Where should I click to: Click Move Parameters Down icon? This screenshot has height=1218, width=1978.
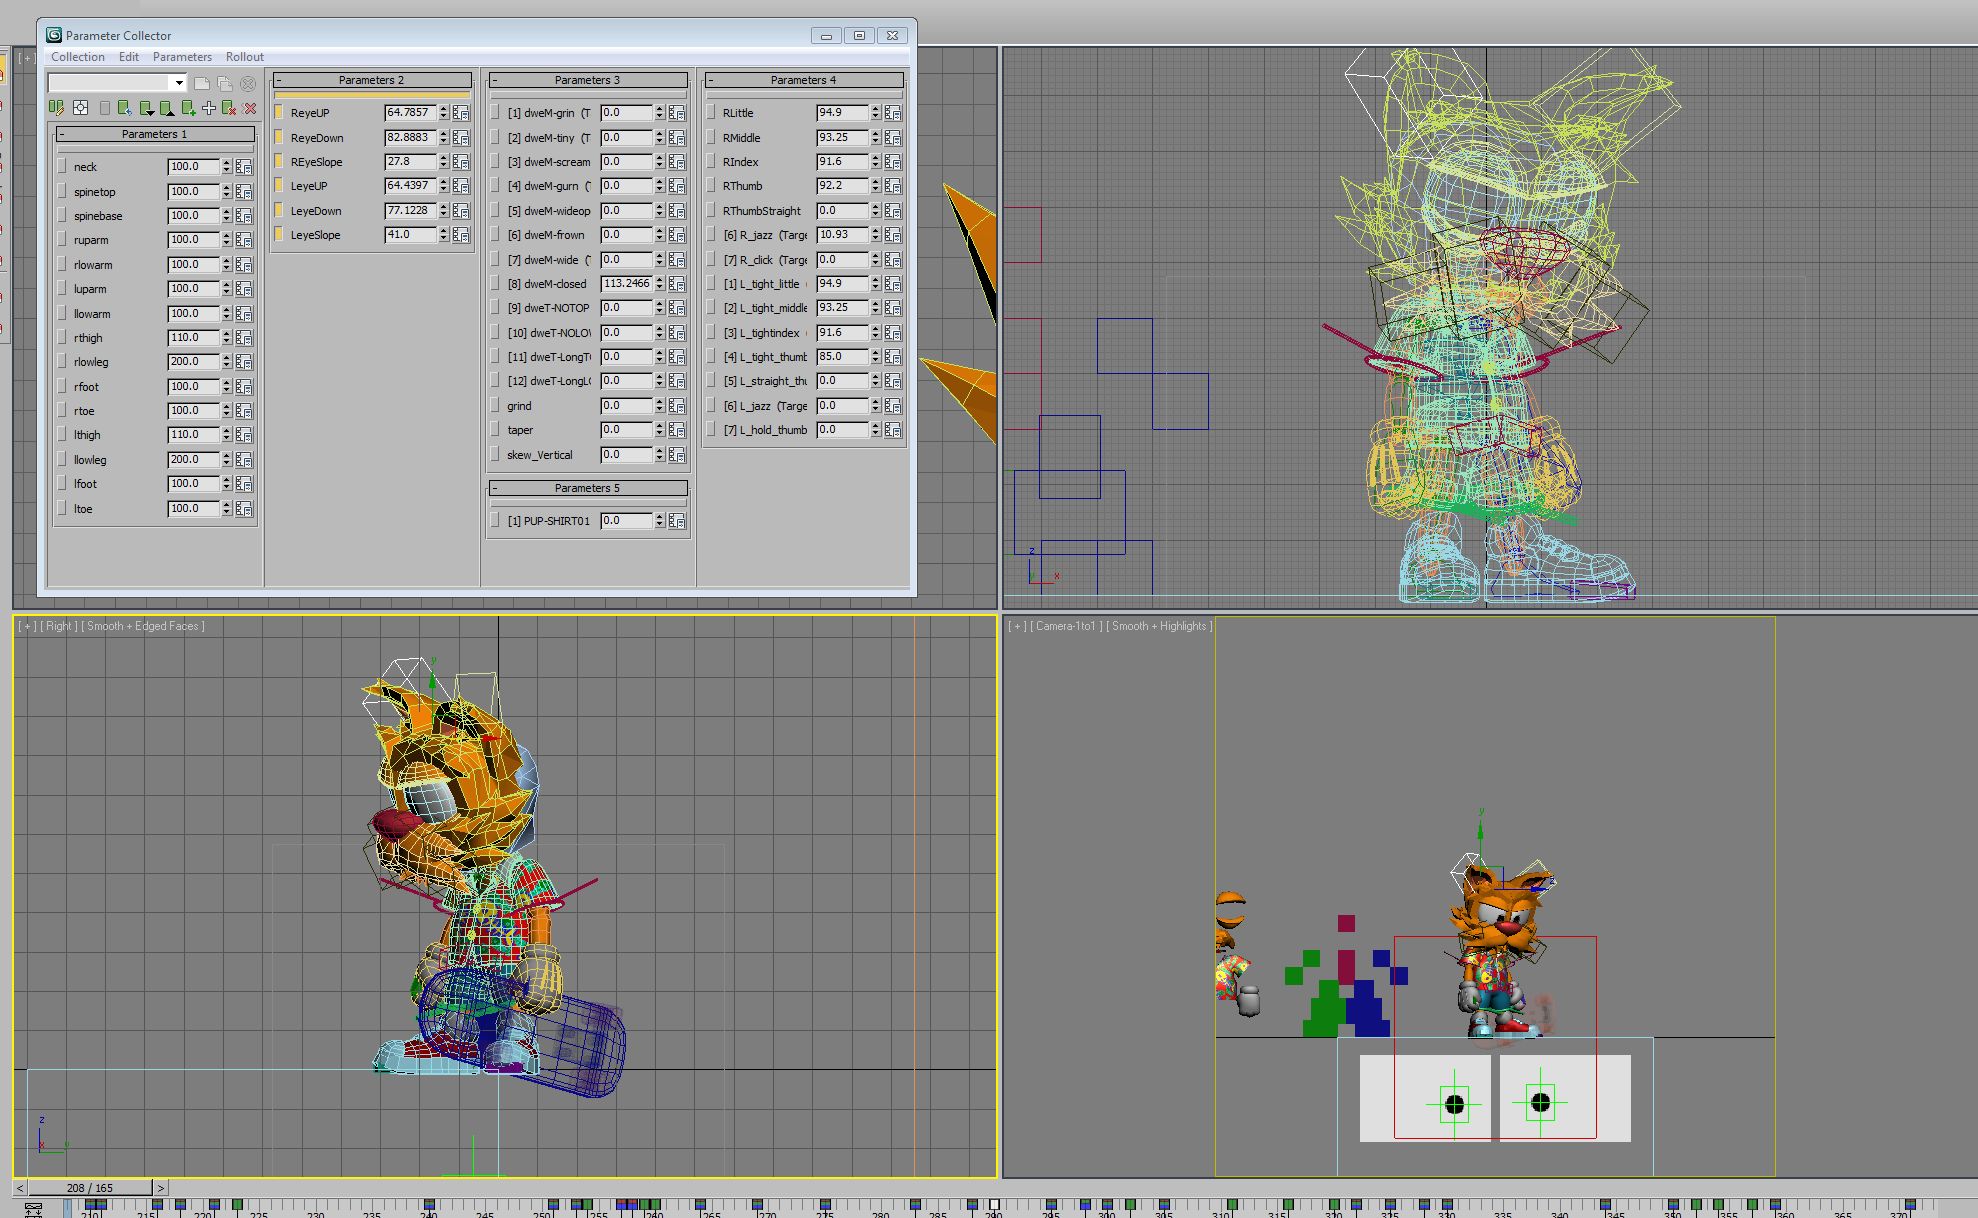146,108
